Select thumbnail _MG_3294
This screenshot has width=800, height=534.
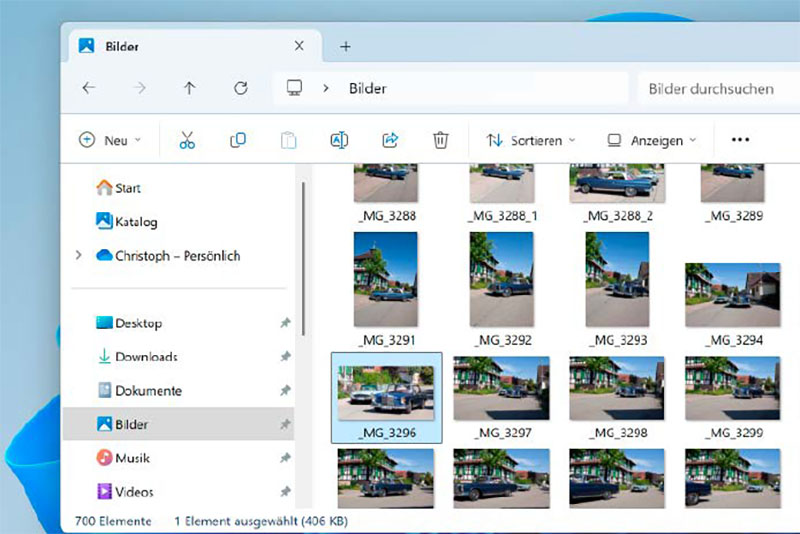pyautogui.click(x=733, y=304)
